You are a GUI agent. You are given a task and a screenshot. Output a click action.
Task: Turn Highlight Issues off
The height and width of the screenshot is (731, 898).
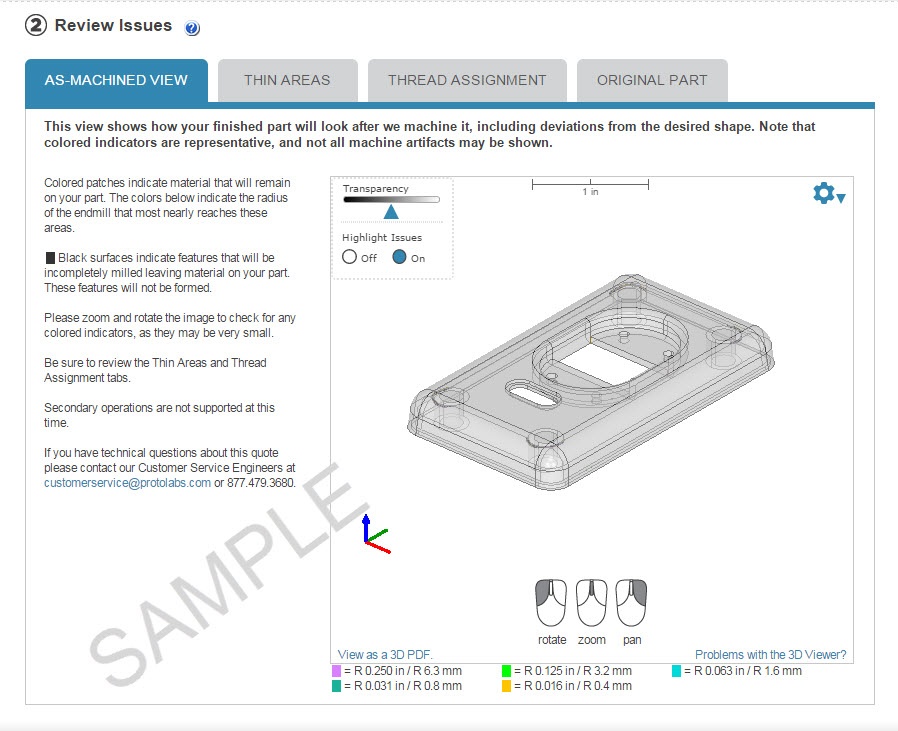pyautogui.click(x=349, y=257)
